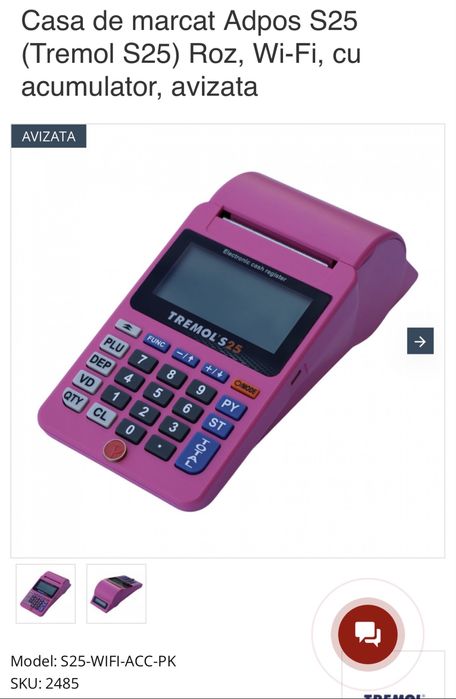Viewport: 456px width, 699px height.
Task: Click the blue PY key in image
Action: (231, 406)
